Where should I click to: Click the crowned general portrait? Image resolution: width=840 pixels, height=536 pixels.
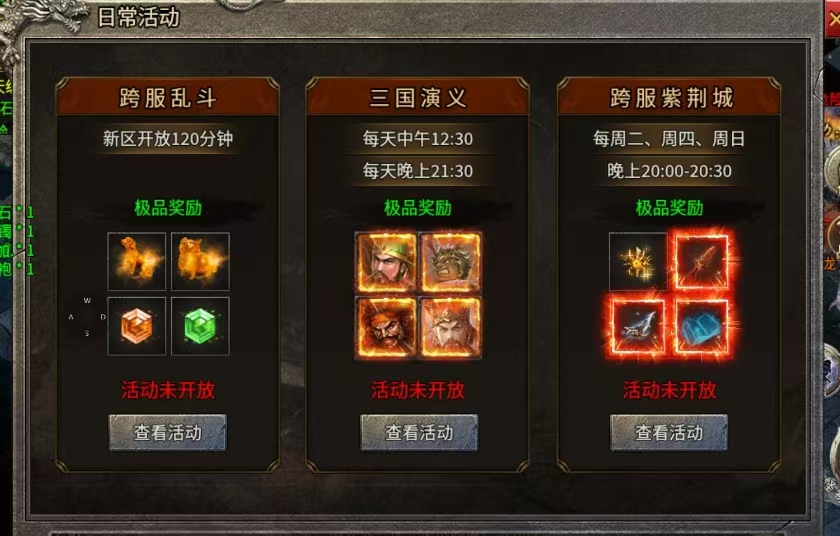tap(450, 327)
